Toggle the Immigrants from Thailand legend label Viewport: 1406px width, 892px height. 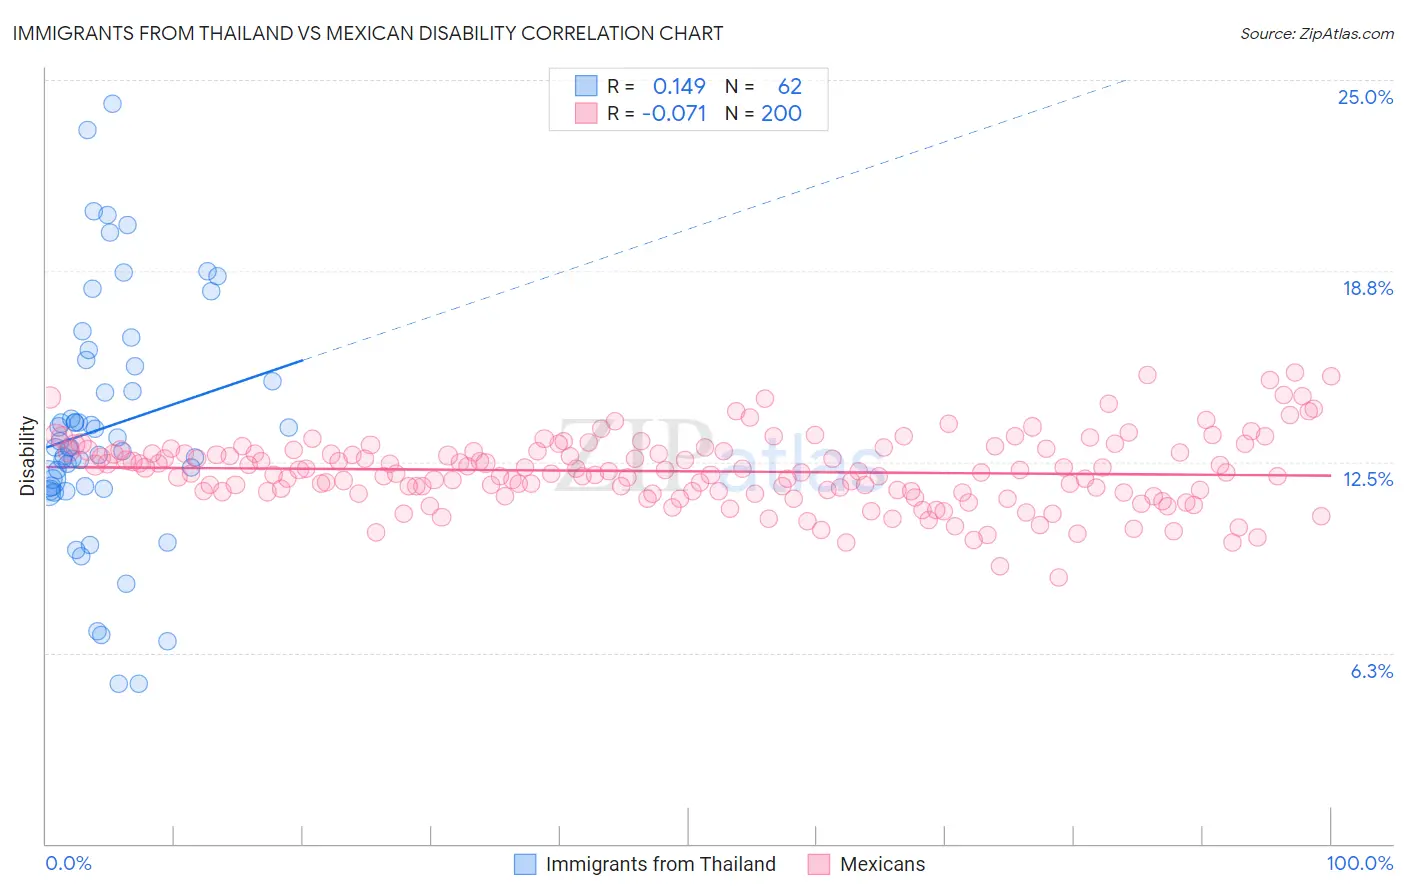coord(661,864)
